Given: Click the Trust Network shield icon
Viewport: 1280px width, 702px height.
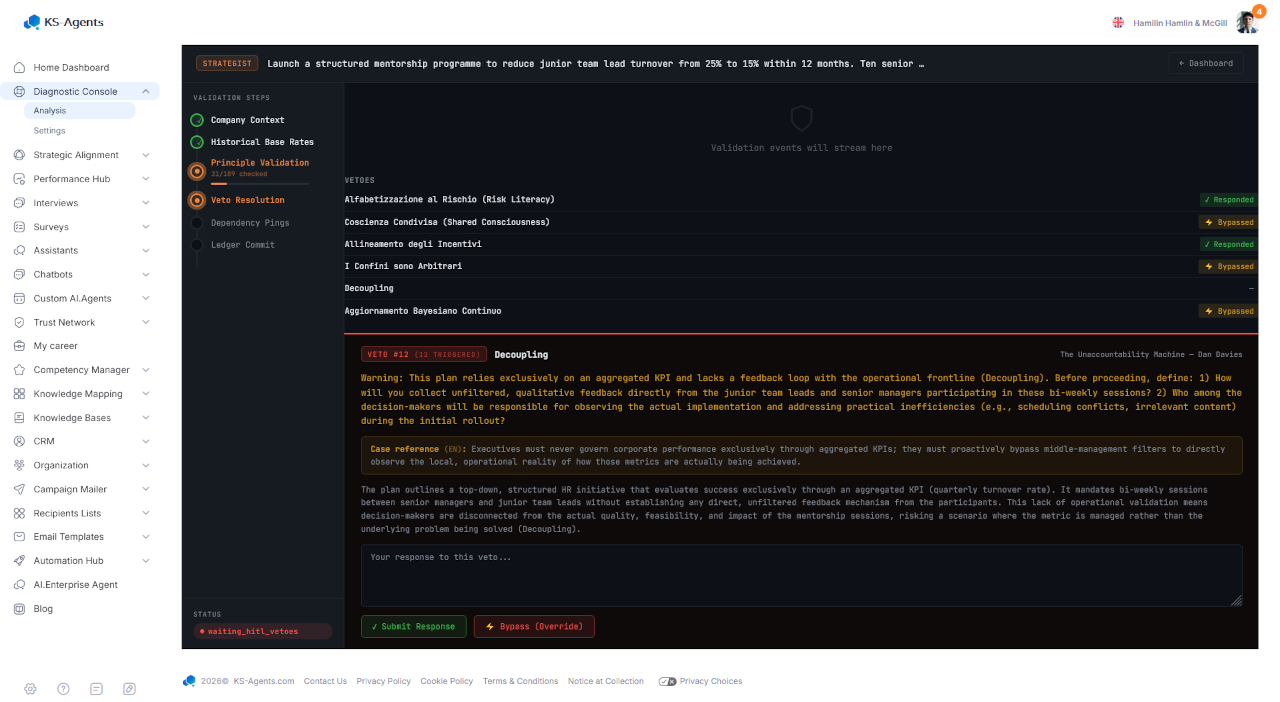Looking at the screenshot, I should tap(19, 323).
